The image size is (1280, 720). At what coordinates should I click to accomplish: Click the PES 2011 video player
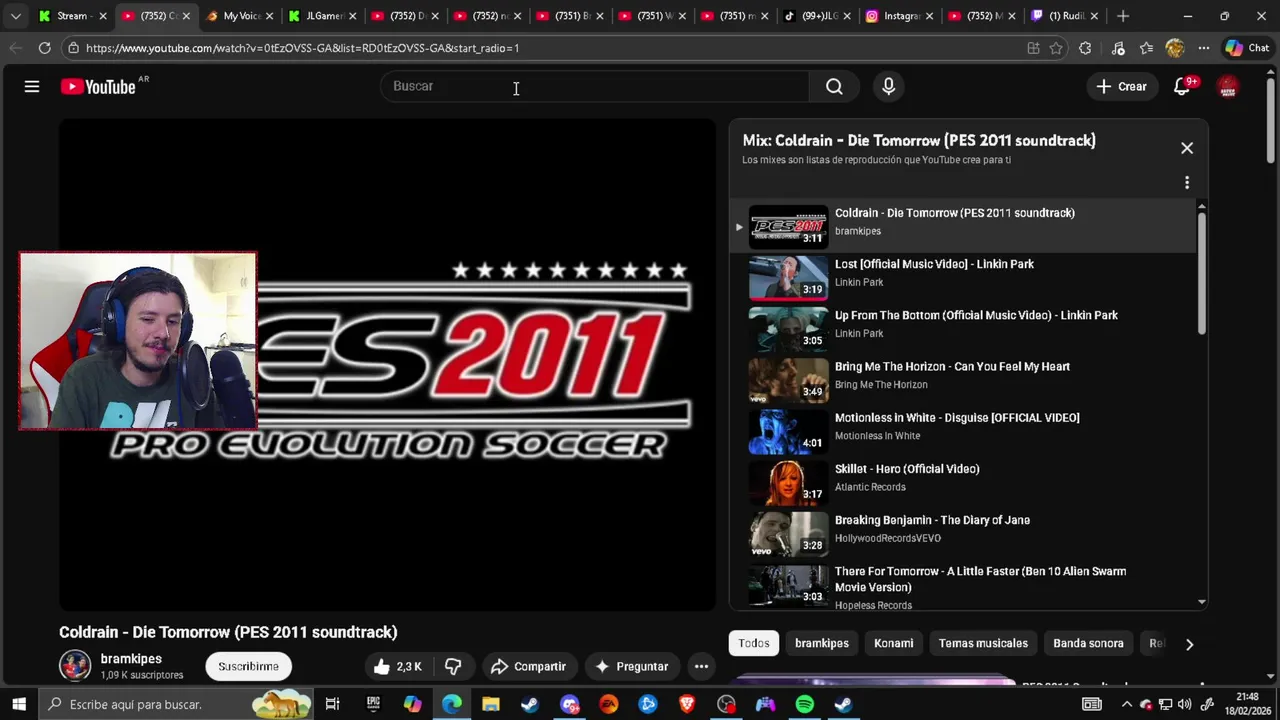point(388,364)
